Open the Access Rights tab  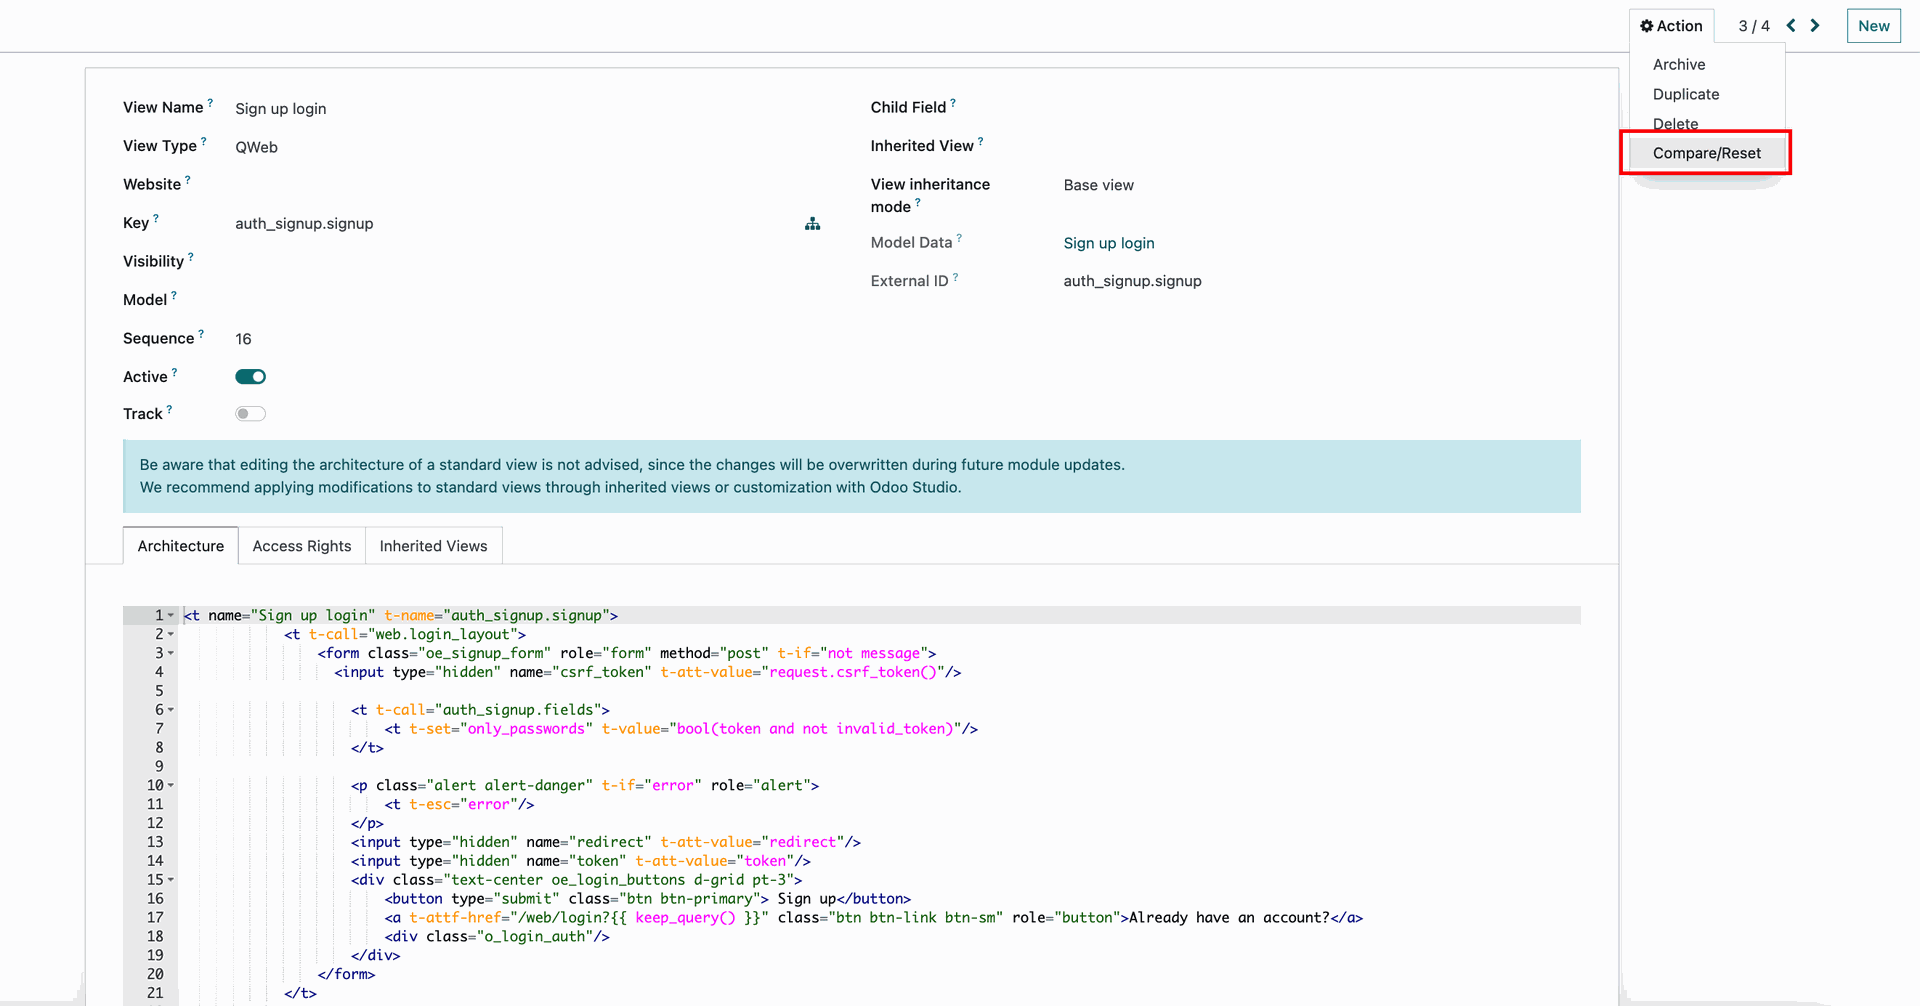302,546
